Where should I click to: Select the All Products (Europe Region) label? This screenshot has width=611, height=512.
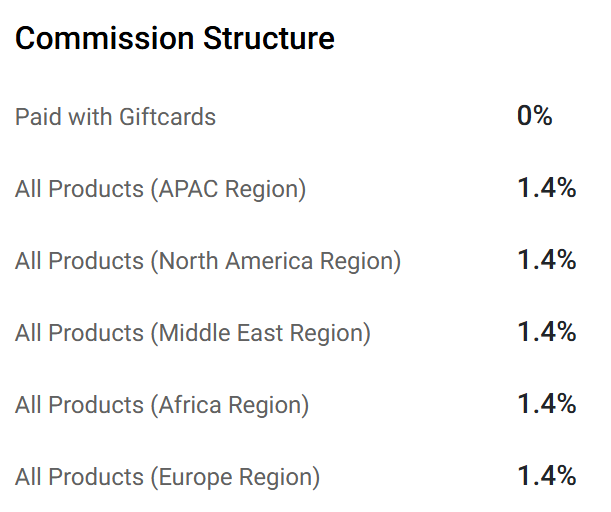pyautogui.click(x=167, y=477)
